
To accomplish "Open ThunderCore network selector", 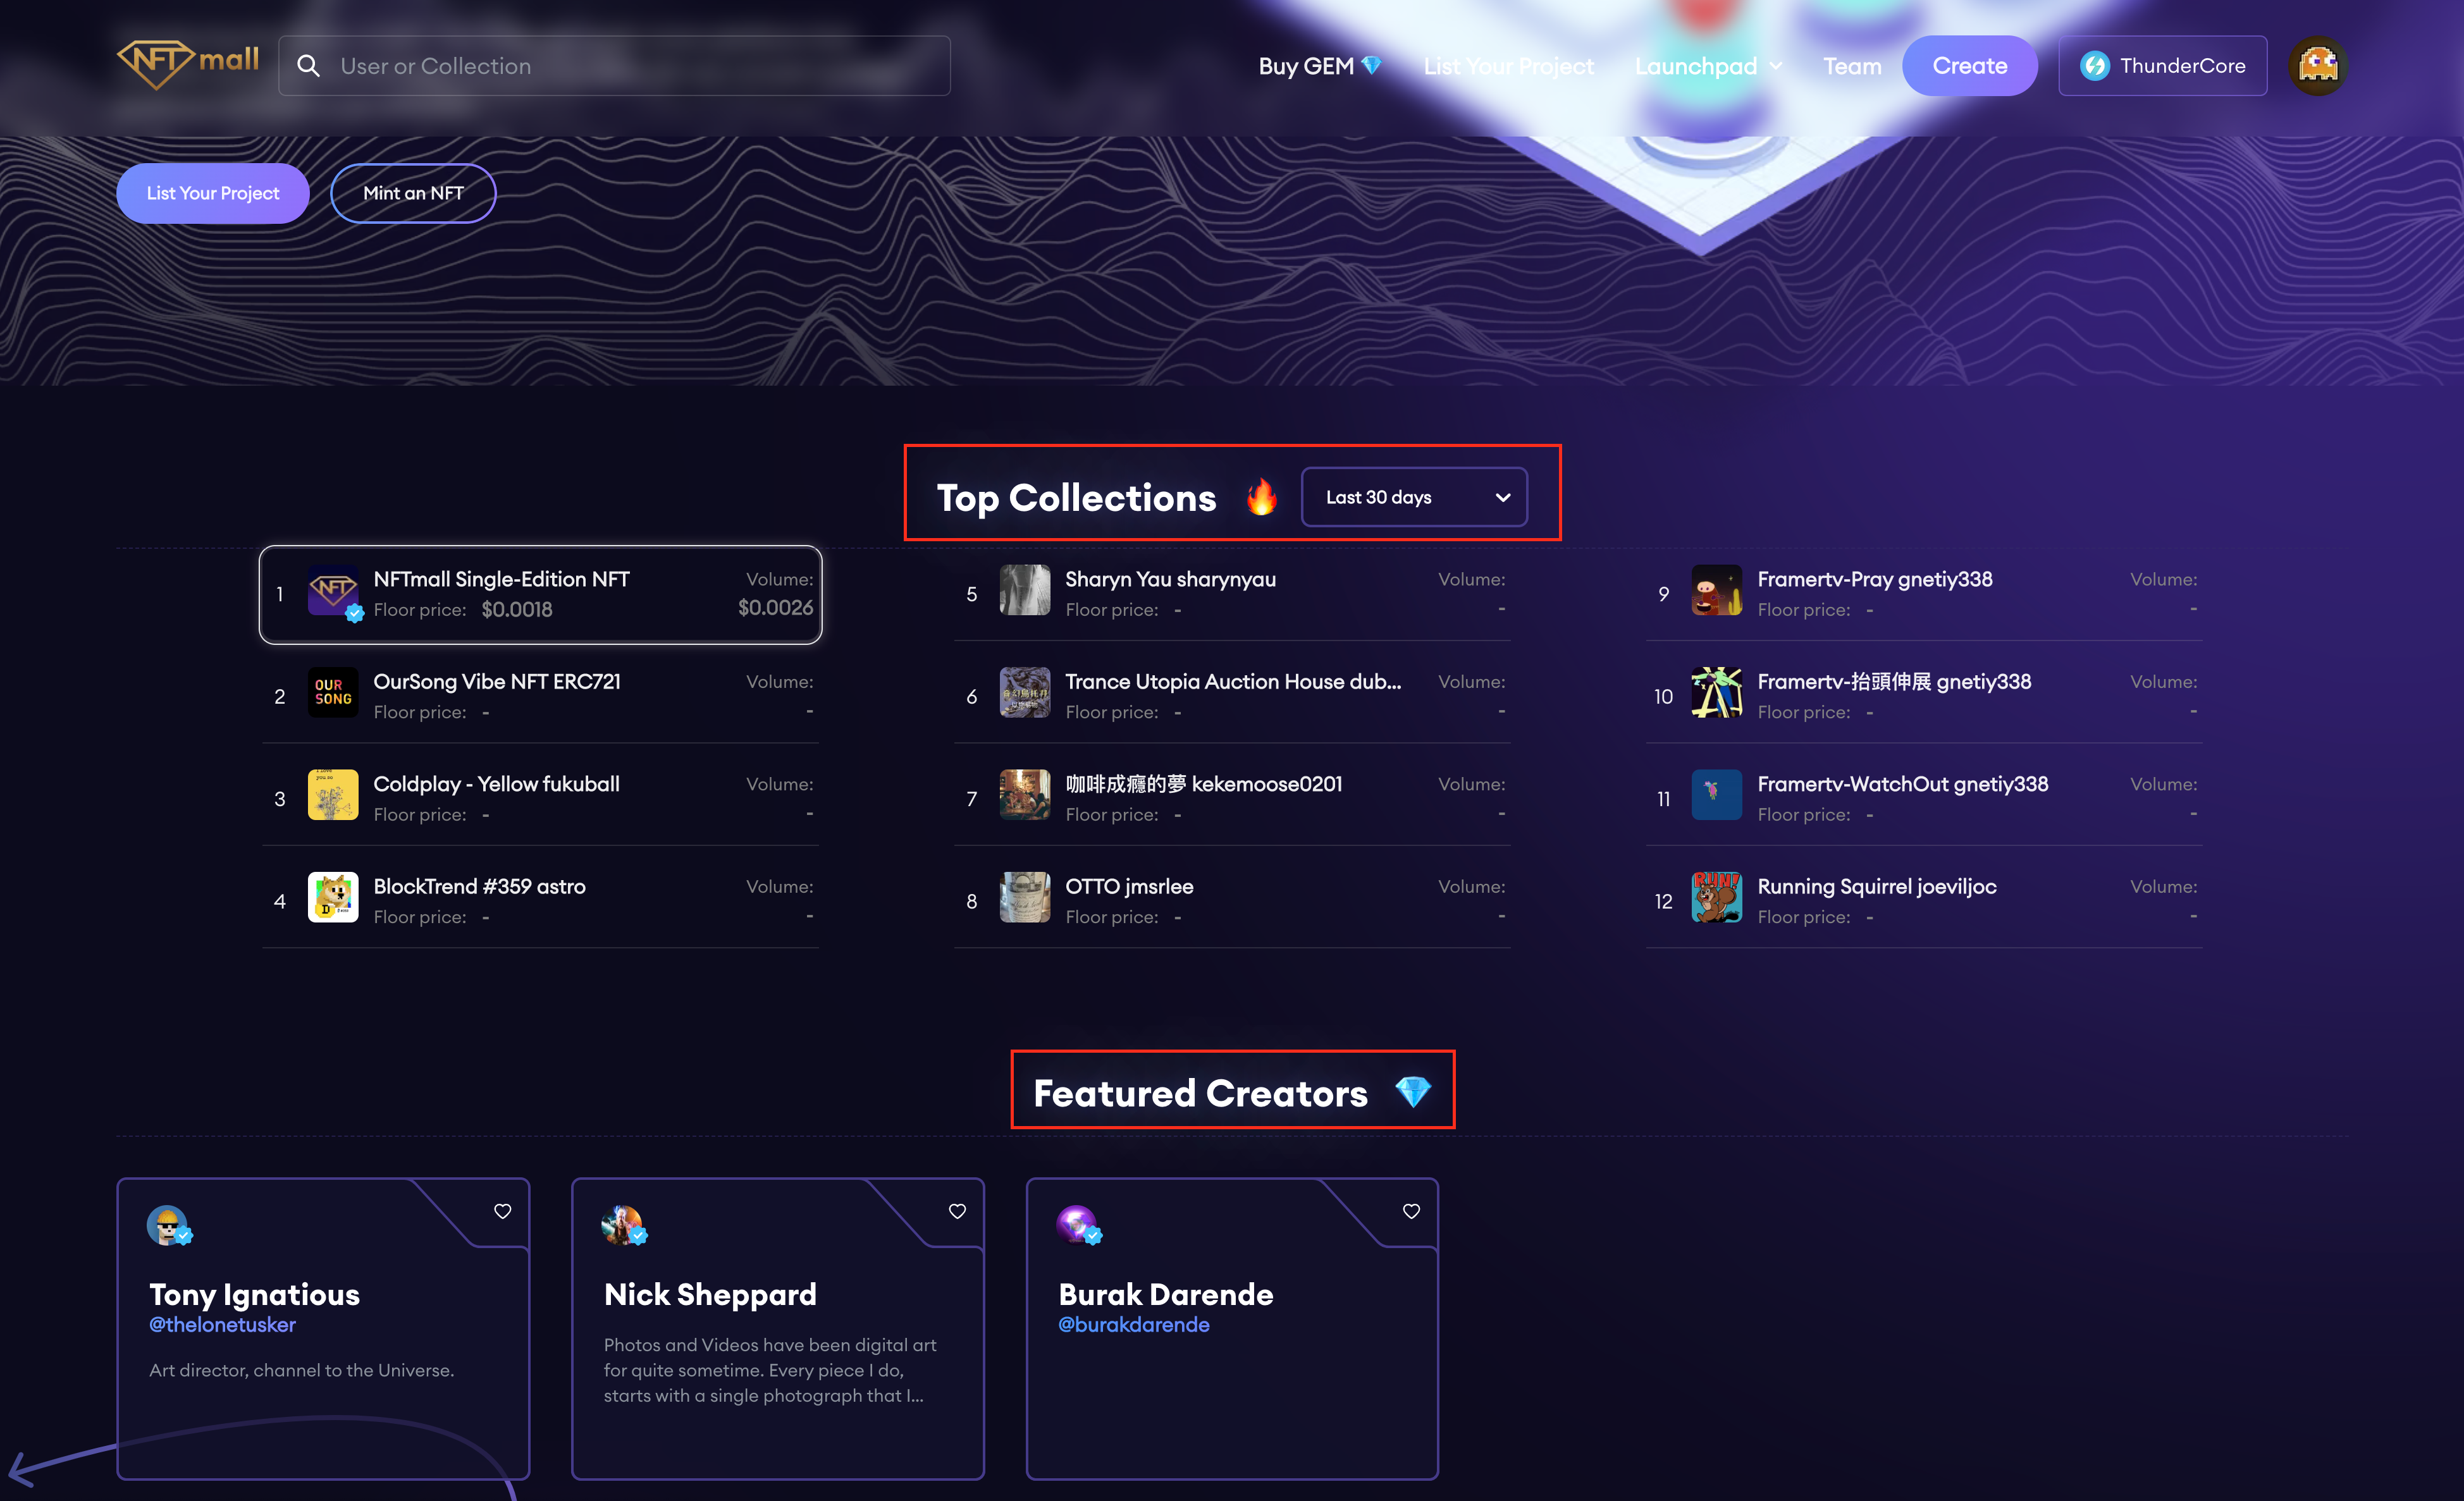I will (x=2162, y=66).
